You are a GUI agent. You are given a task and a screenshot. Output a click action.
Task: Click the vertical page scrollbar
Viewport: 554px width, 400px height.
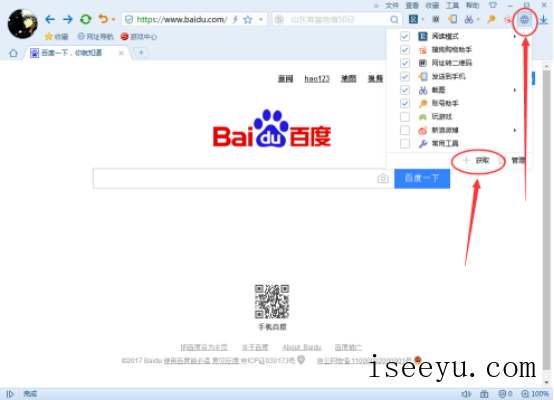[x=547, y=219]
